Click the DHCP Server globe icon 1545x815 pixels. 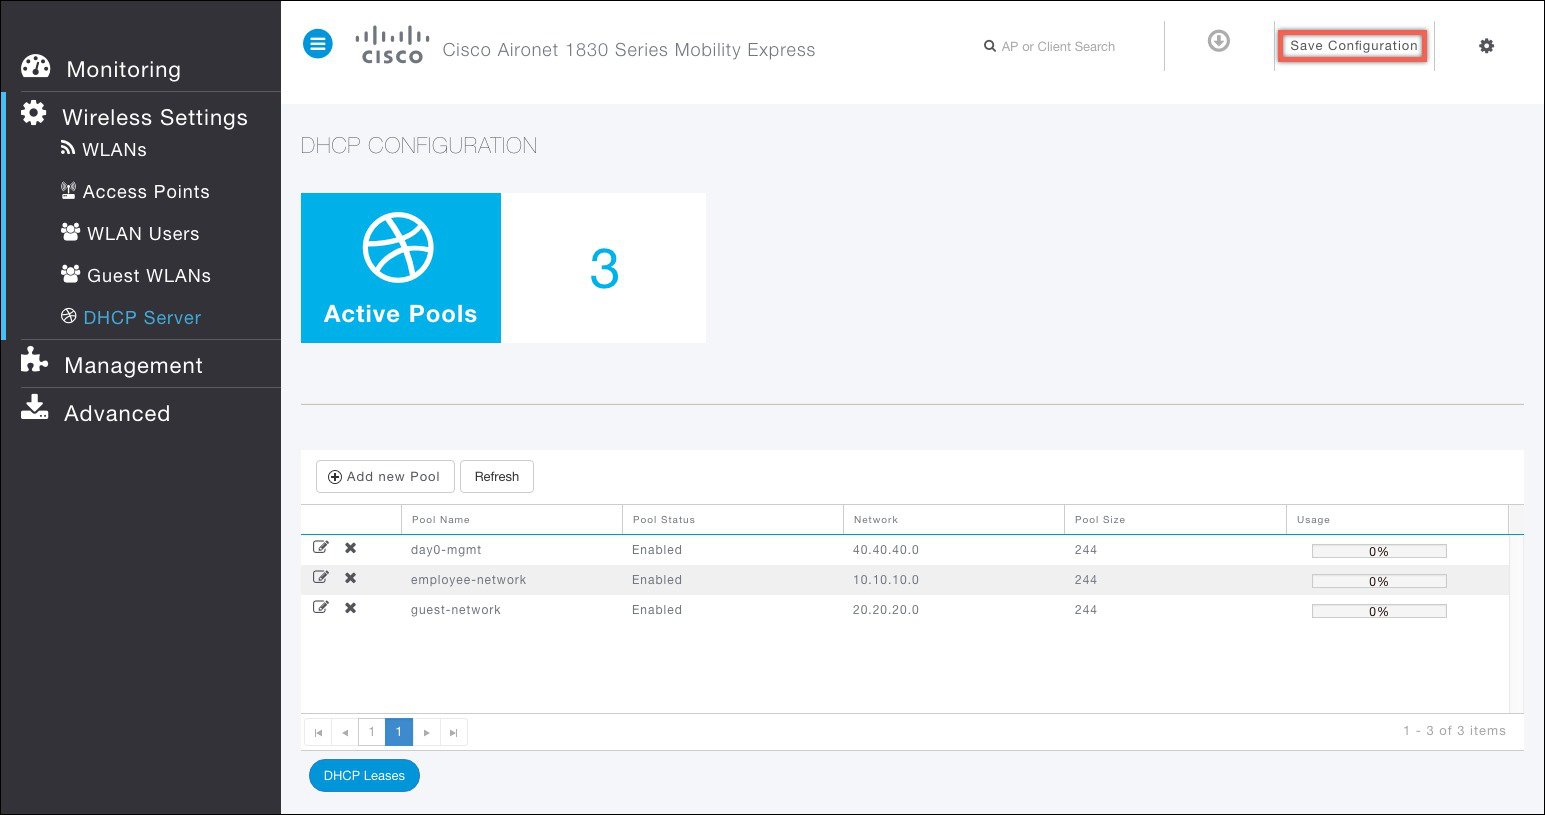[x=69, y=316]
